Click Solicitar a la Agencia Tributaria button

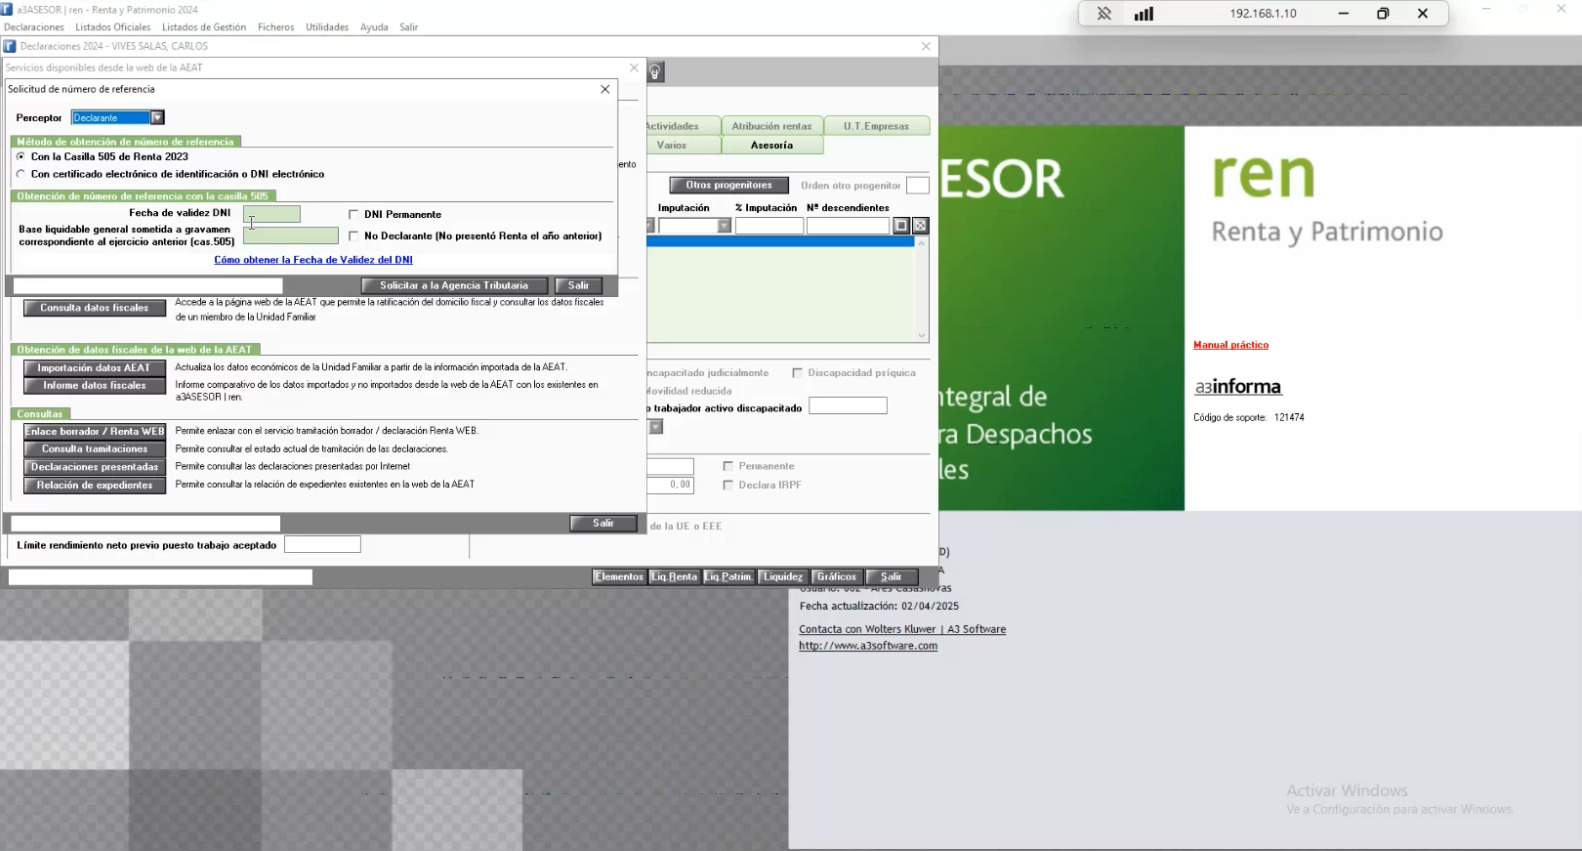point(454,285)
